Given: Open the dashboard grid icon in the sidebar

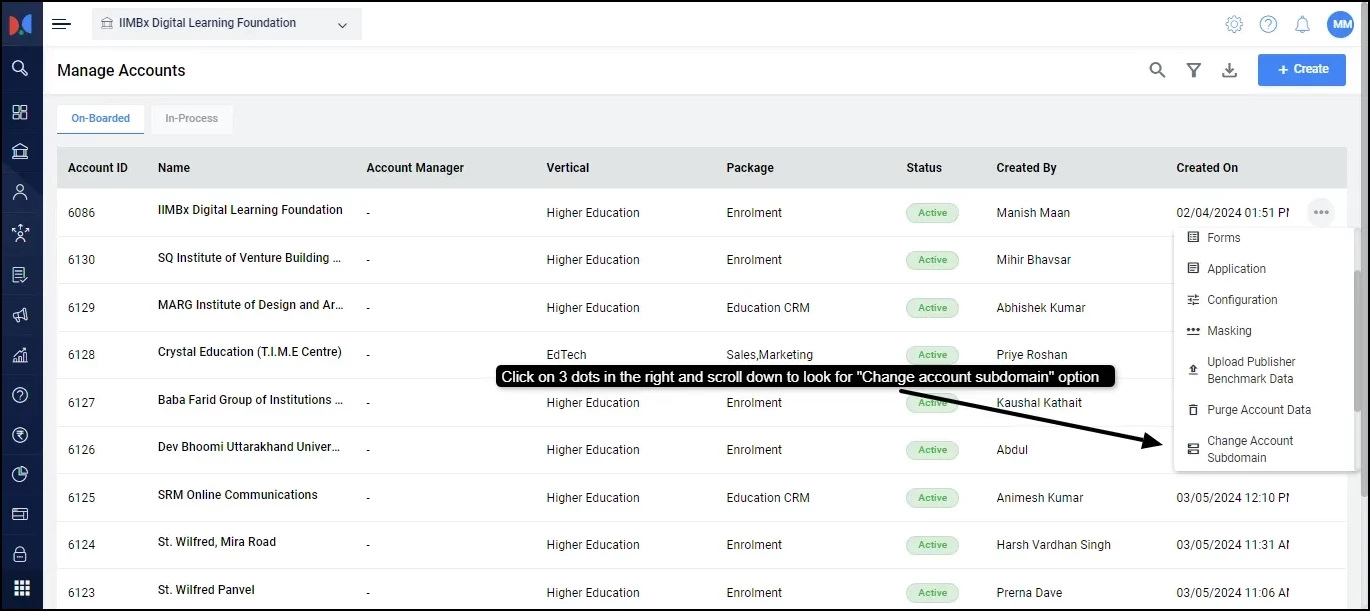Looking at the screenshot, I should click(20, 112).
